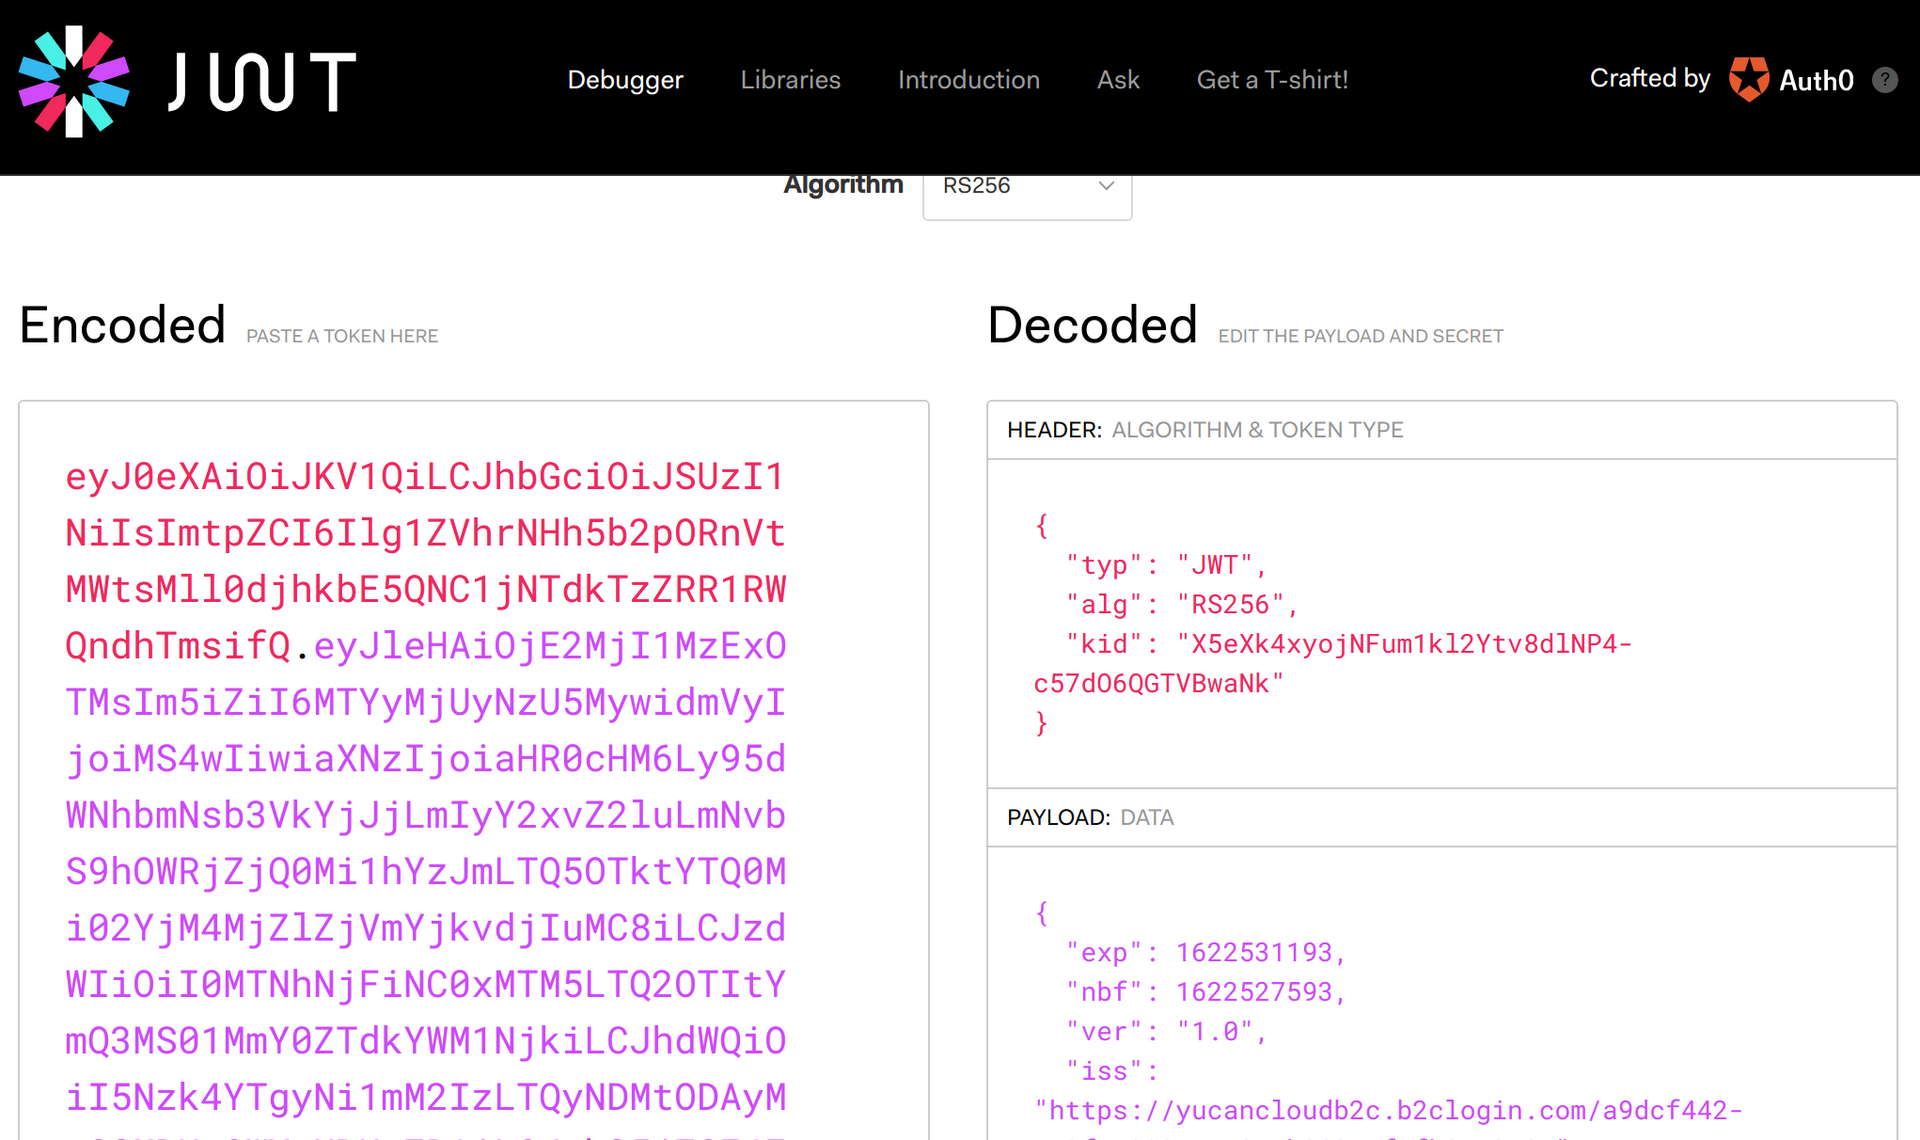
Task: Click the Crafted by text
Action: (1649, 79)
